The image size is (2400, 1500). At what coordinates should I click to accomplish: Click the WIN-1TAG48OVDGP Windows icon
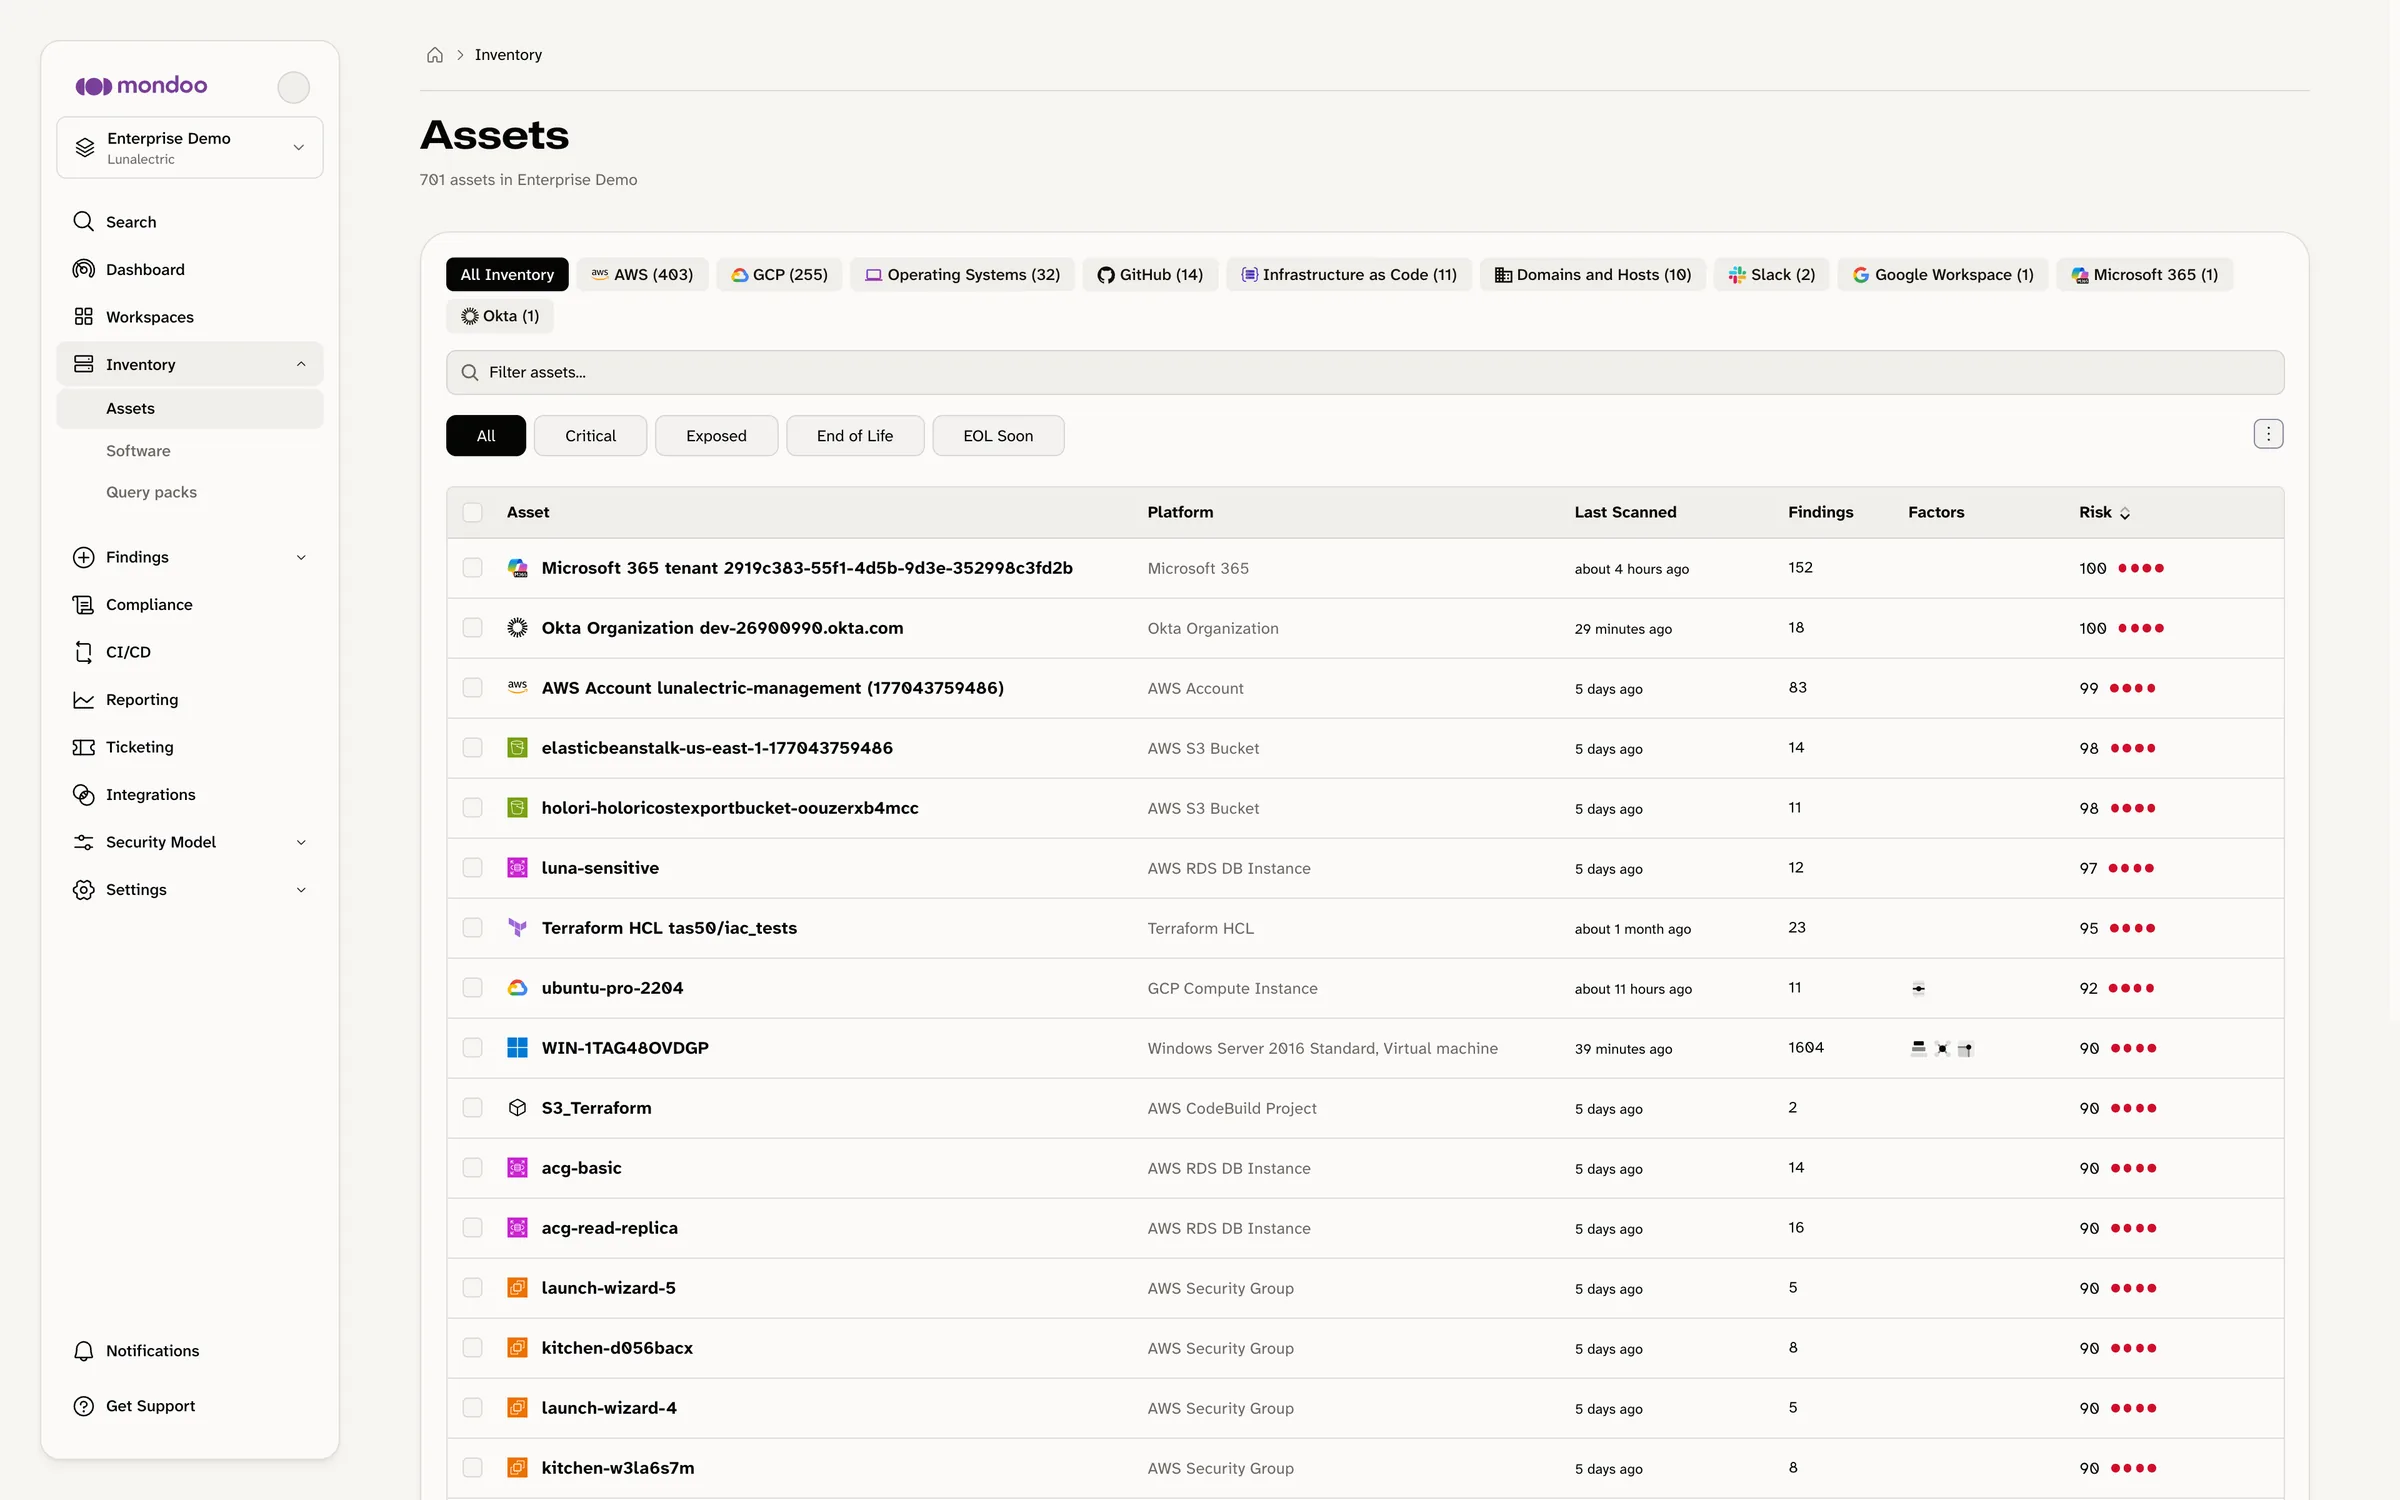click(x=517, y=1048)
